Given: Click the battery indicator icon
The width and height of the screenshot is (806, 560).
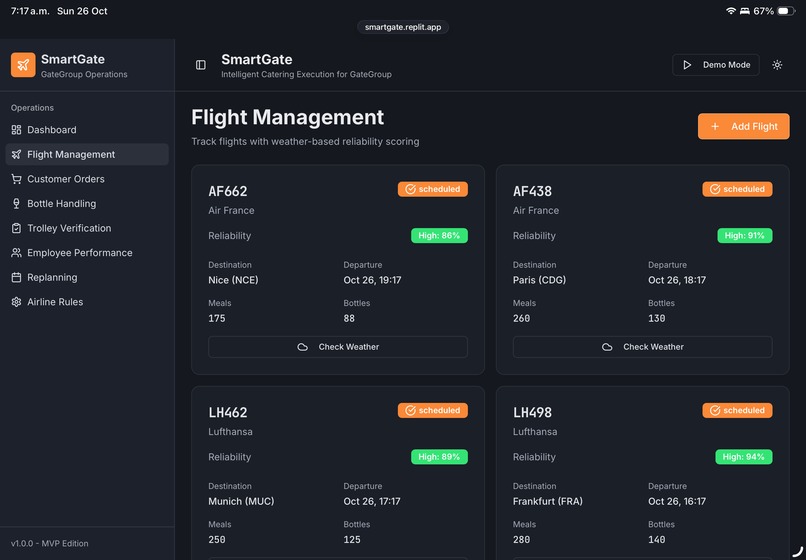Looking at the screenshot, I should coord(785,11).
